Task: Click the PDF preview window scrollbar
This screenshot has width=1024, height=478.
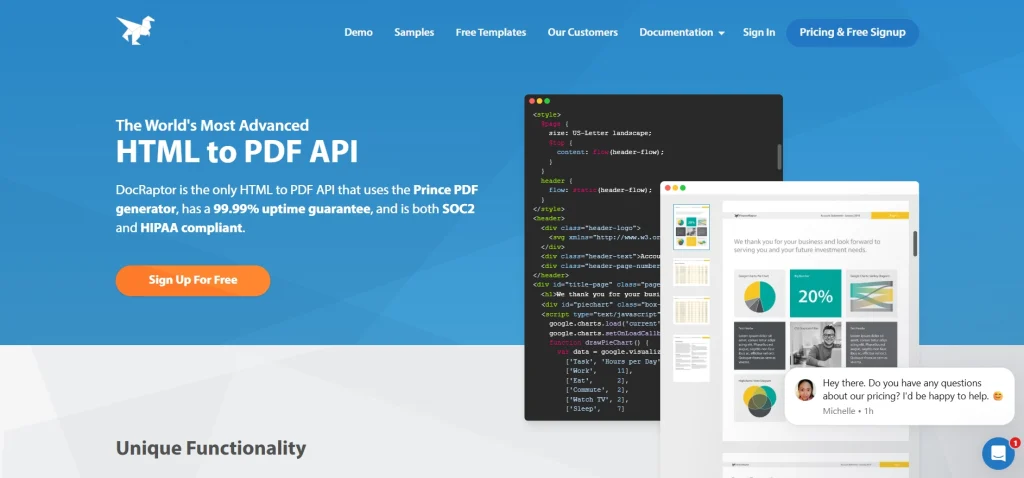Action: click(915, 243)
